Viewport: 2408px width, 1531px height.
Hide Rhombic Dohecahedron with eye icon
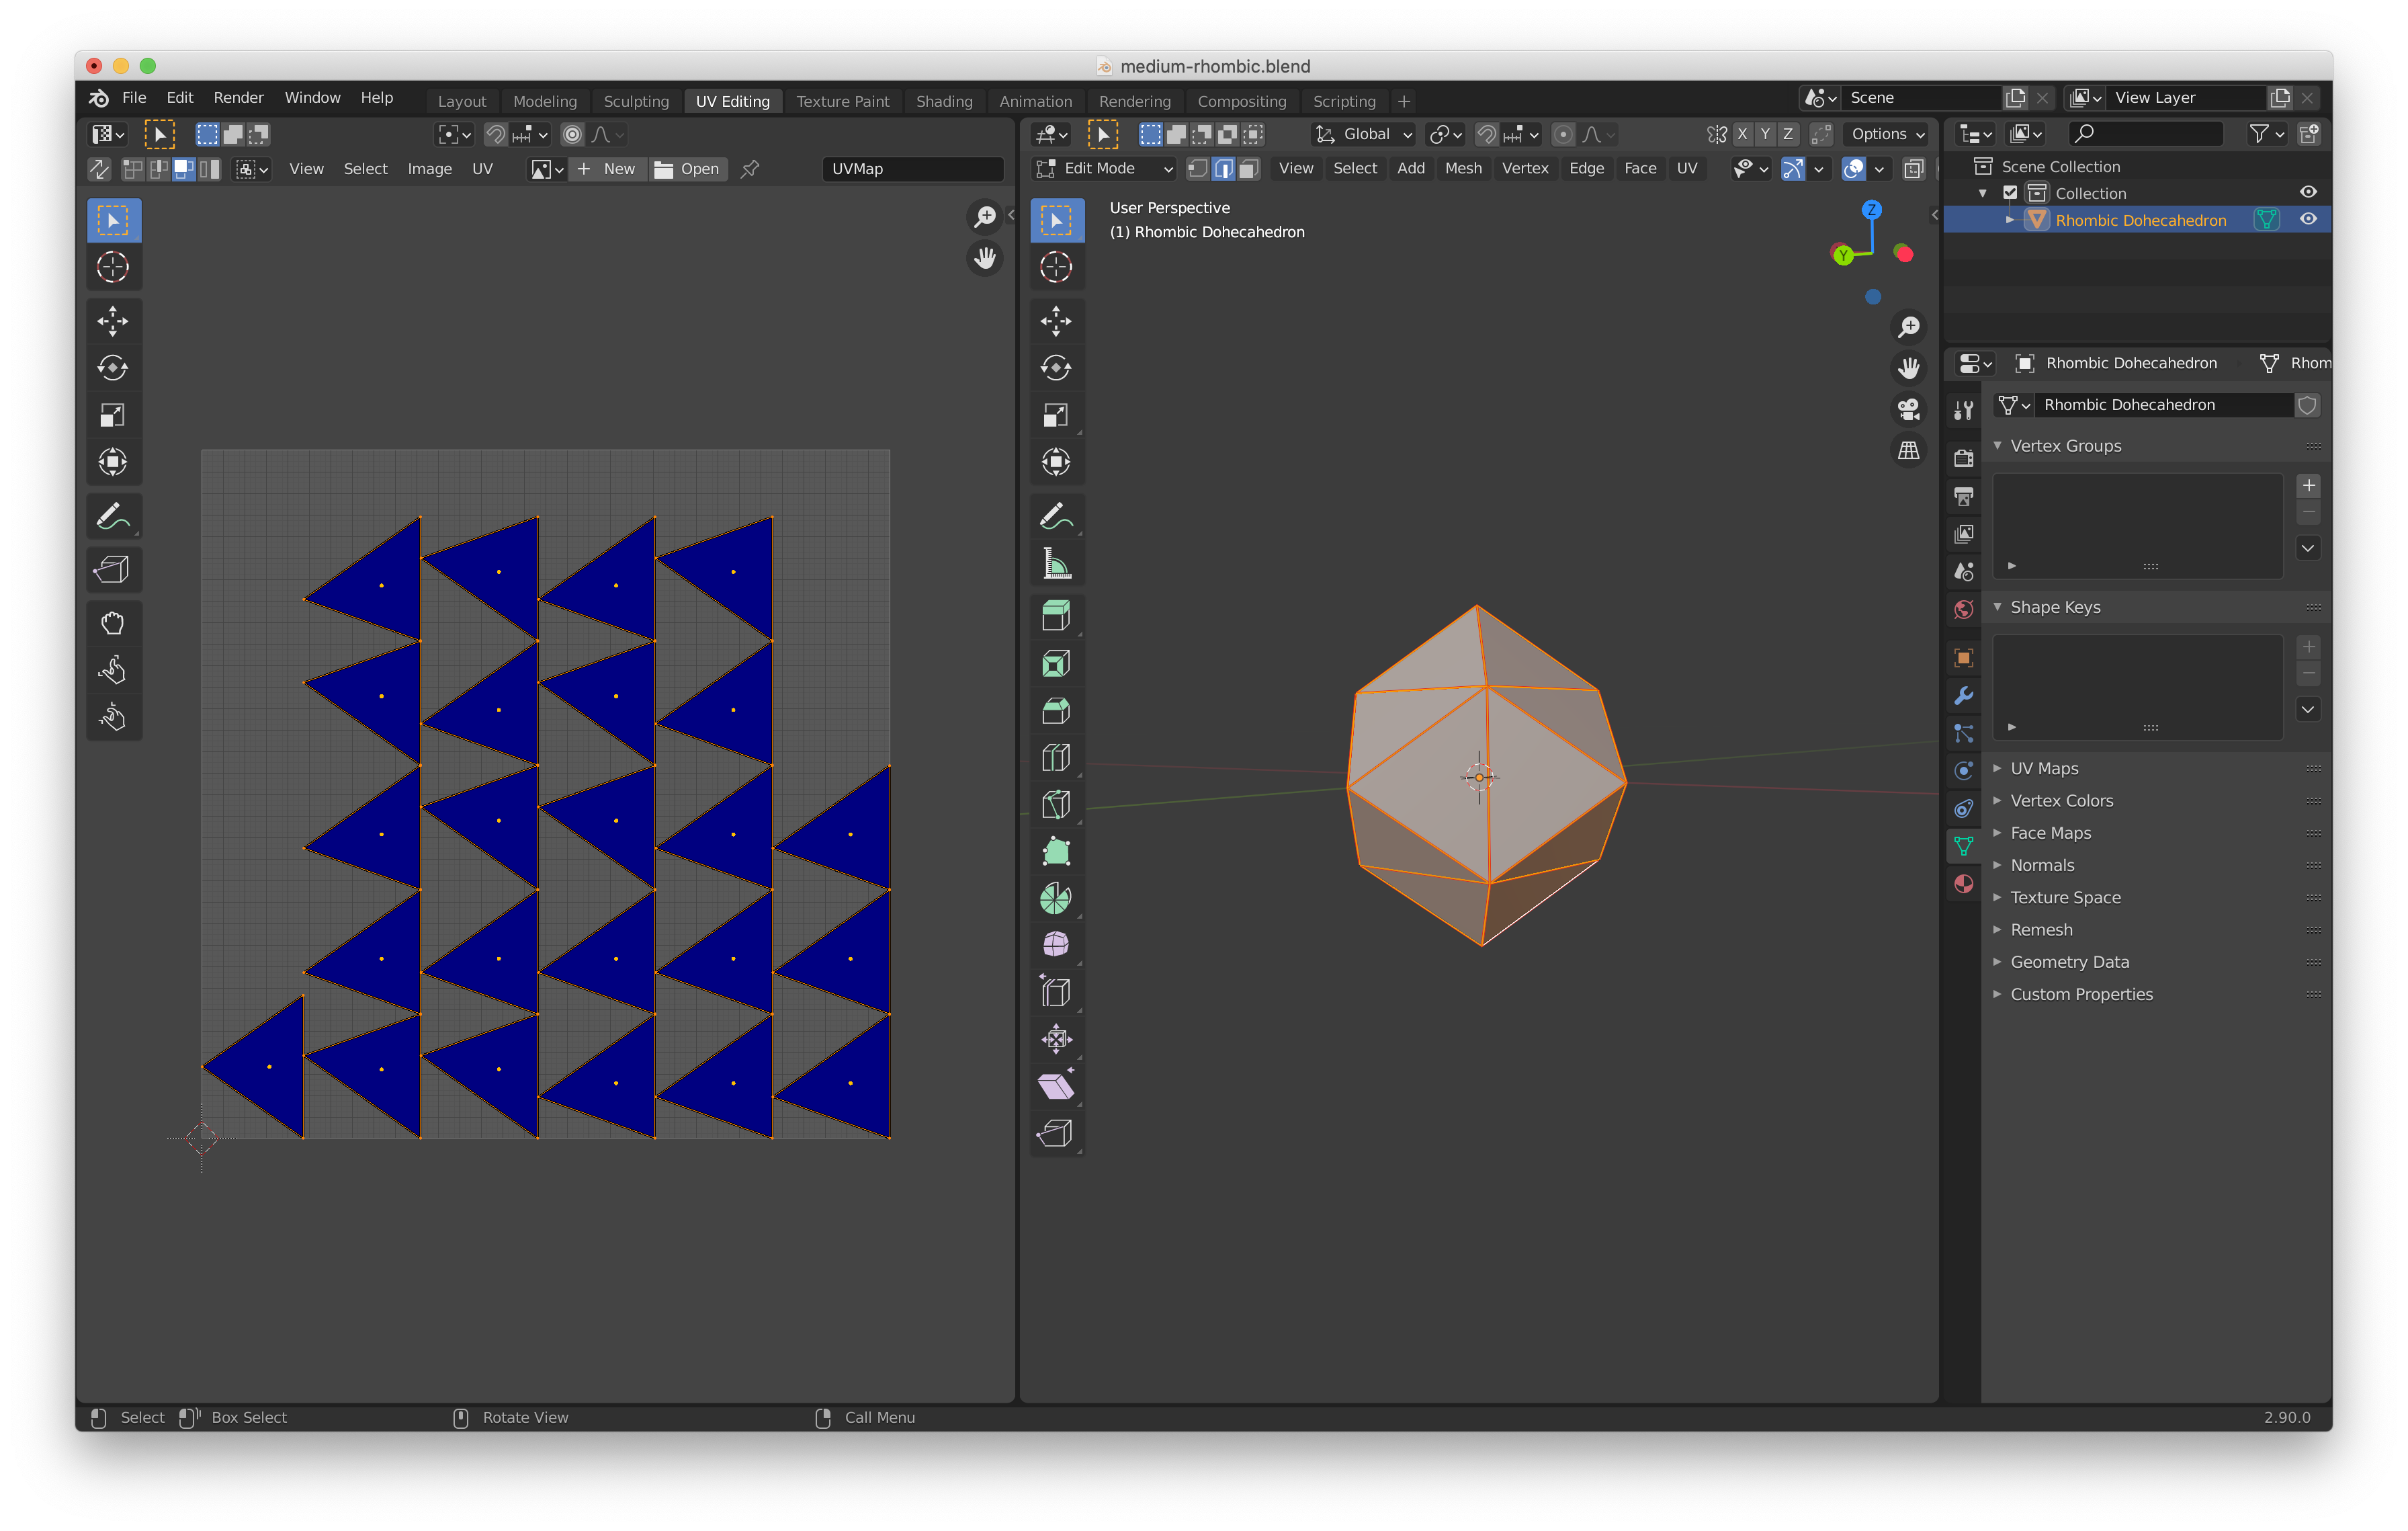pos(2308,219)
